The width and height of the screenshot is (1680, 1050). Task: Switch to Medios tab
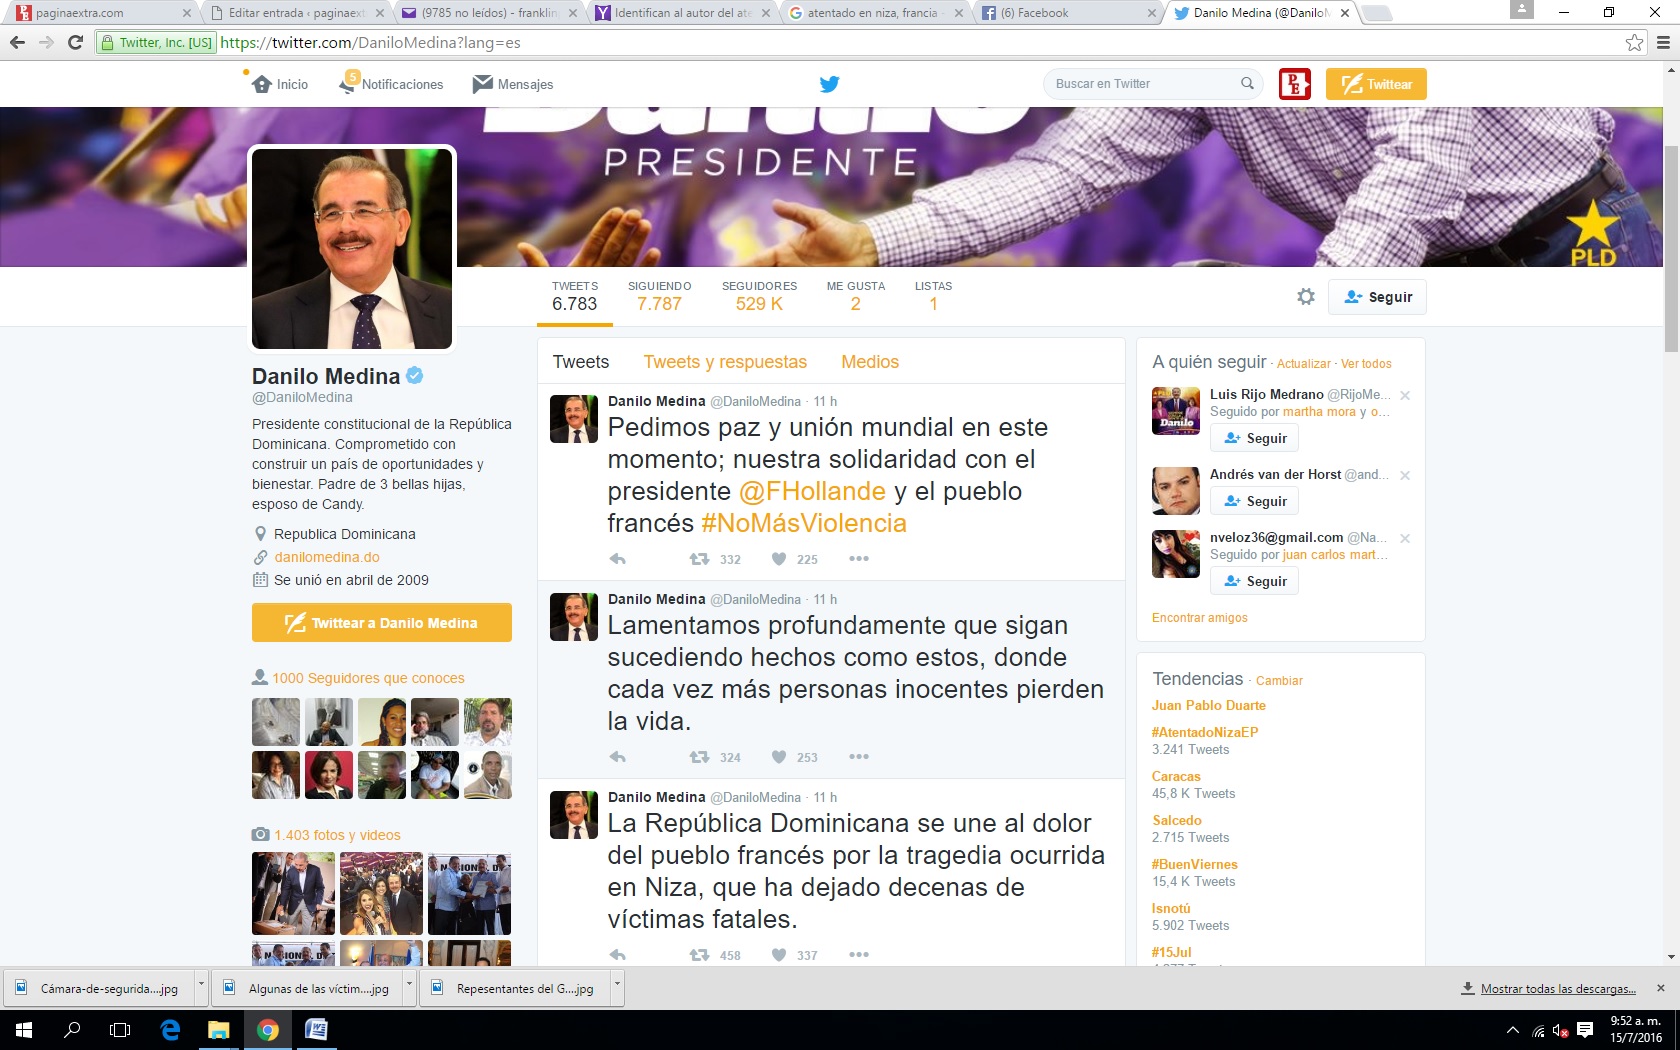coord(870,362)
